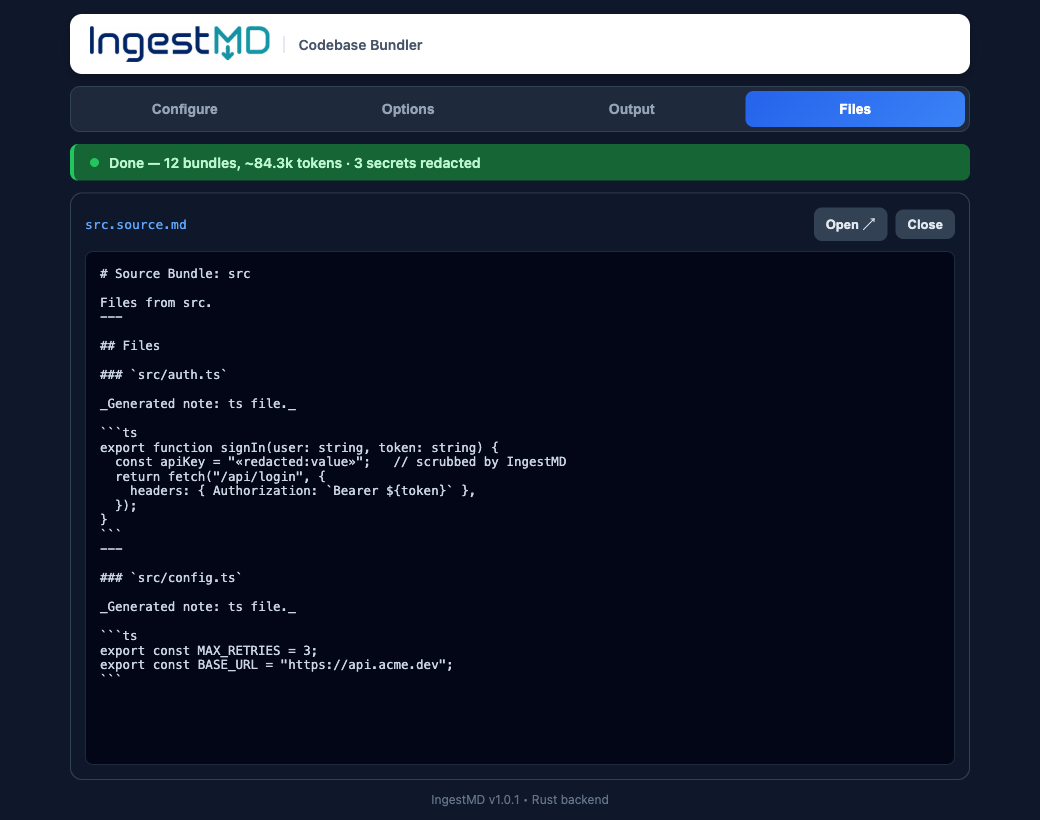The width and height of the screenshot is (1040, 820).
Task: Click the '## Files' heading line
Action: 130,346
